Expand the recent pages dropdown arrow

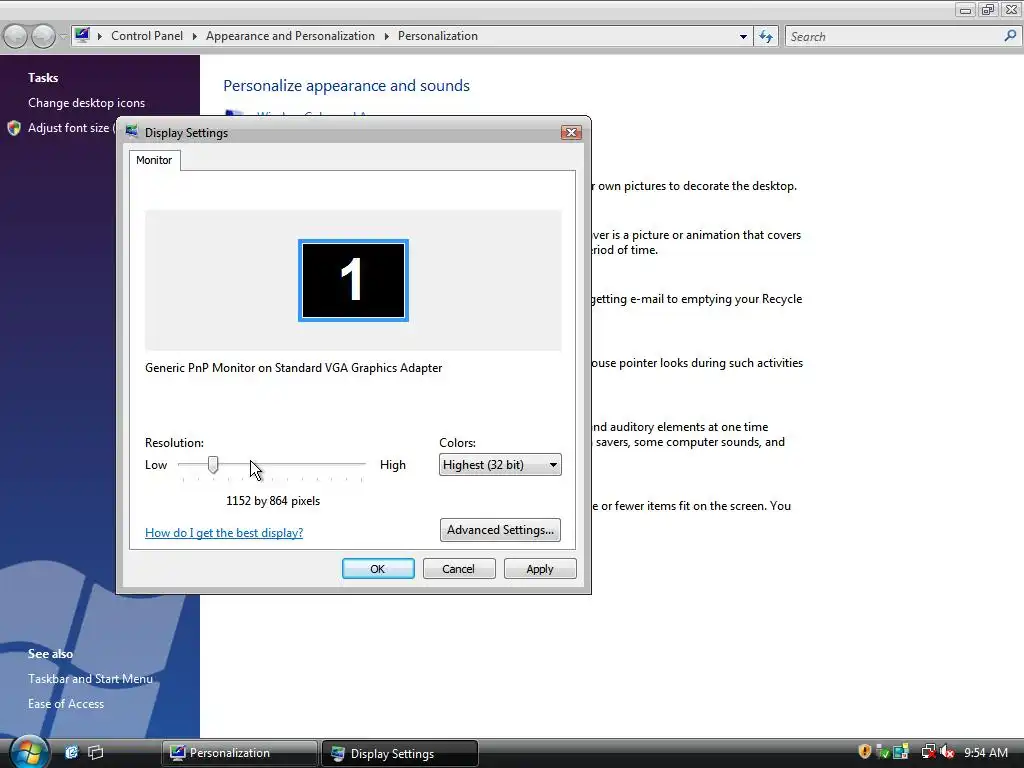click(63, 36)
